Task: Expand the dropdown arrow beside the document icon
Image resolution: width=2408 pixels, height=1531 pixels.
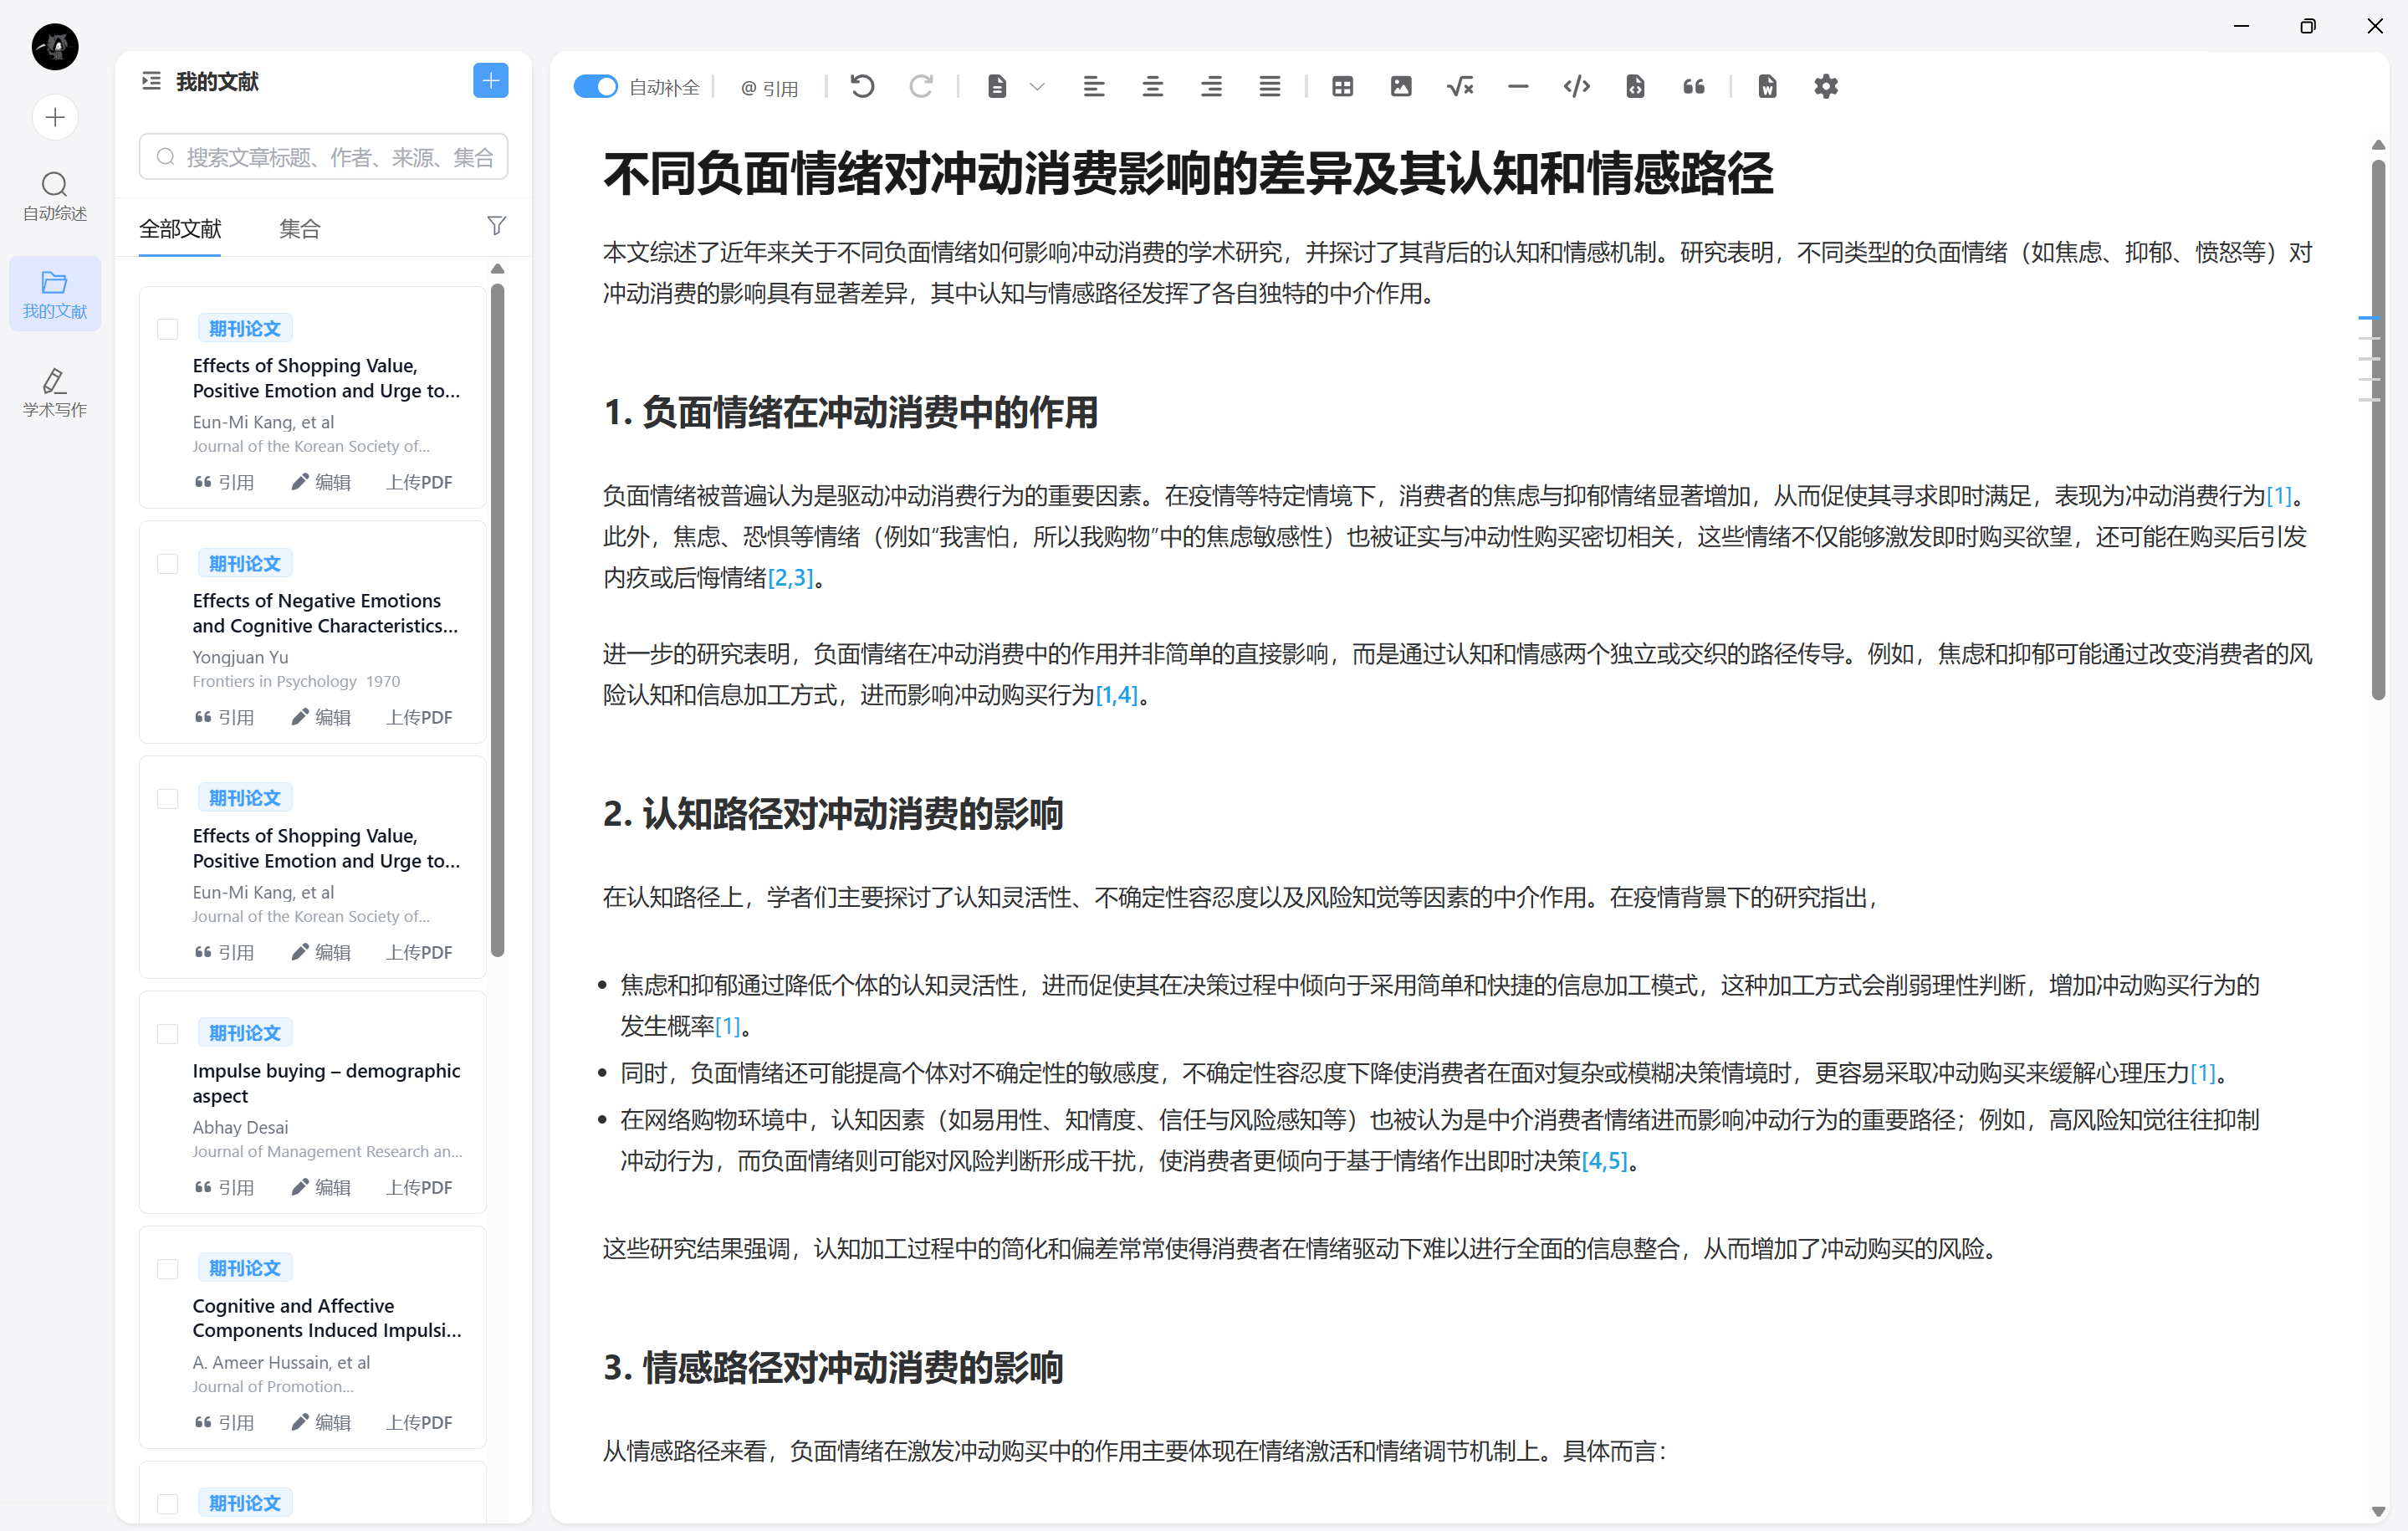Action: (1037, 87)
